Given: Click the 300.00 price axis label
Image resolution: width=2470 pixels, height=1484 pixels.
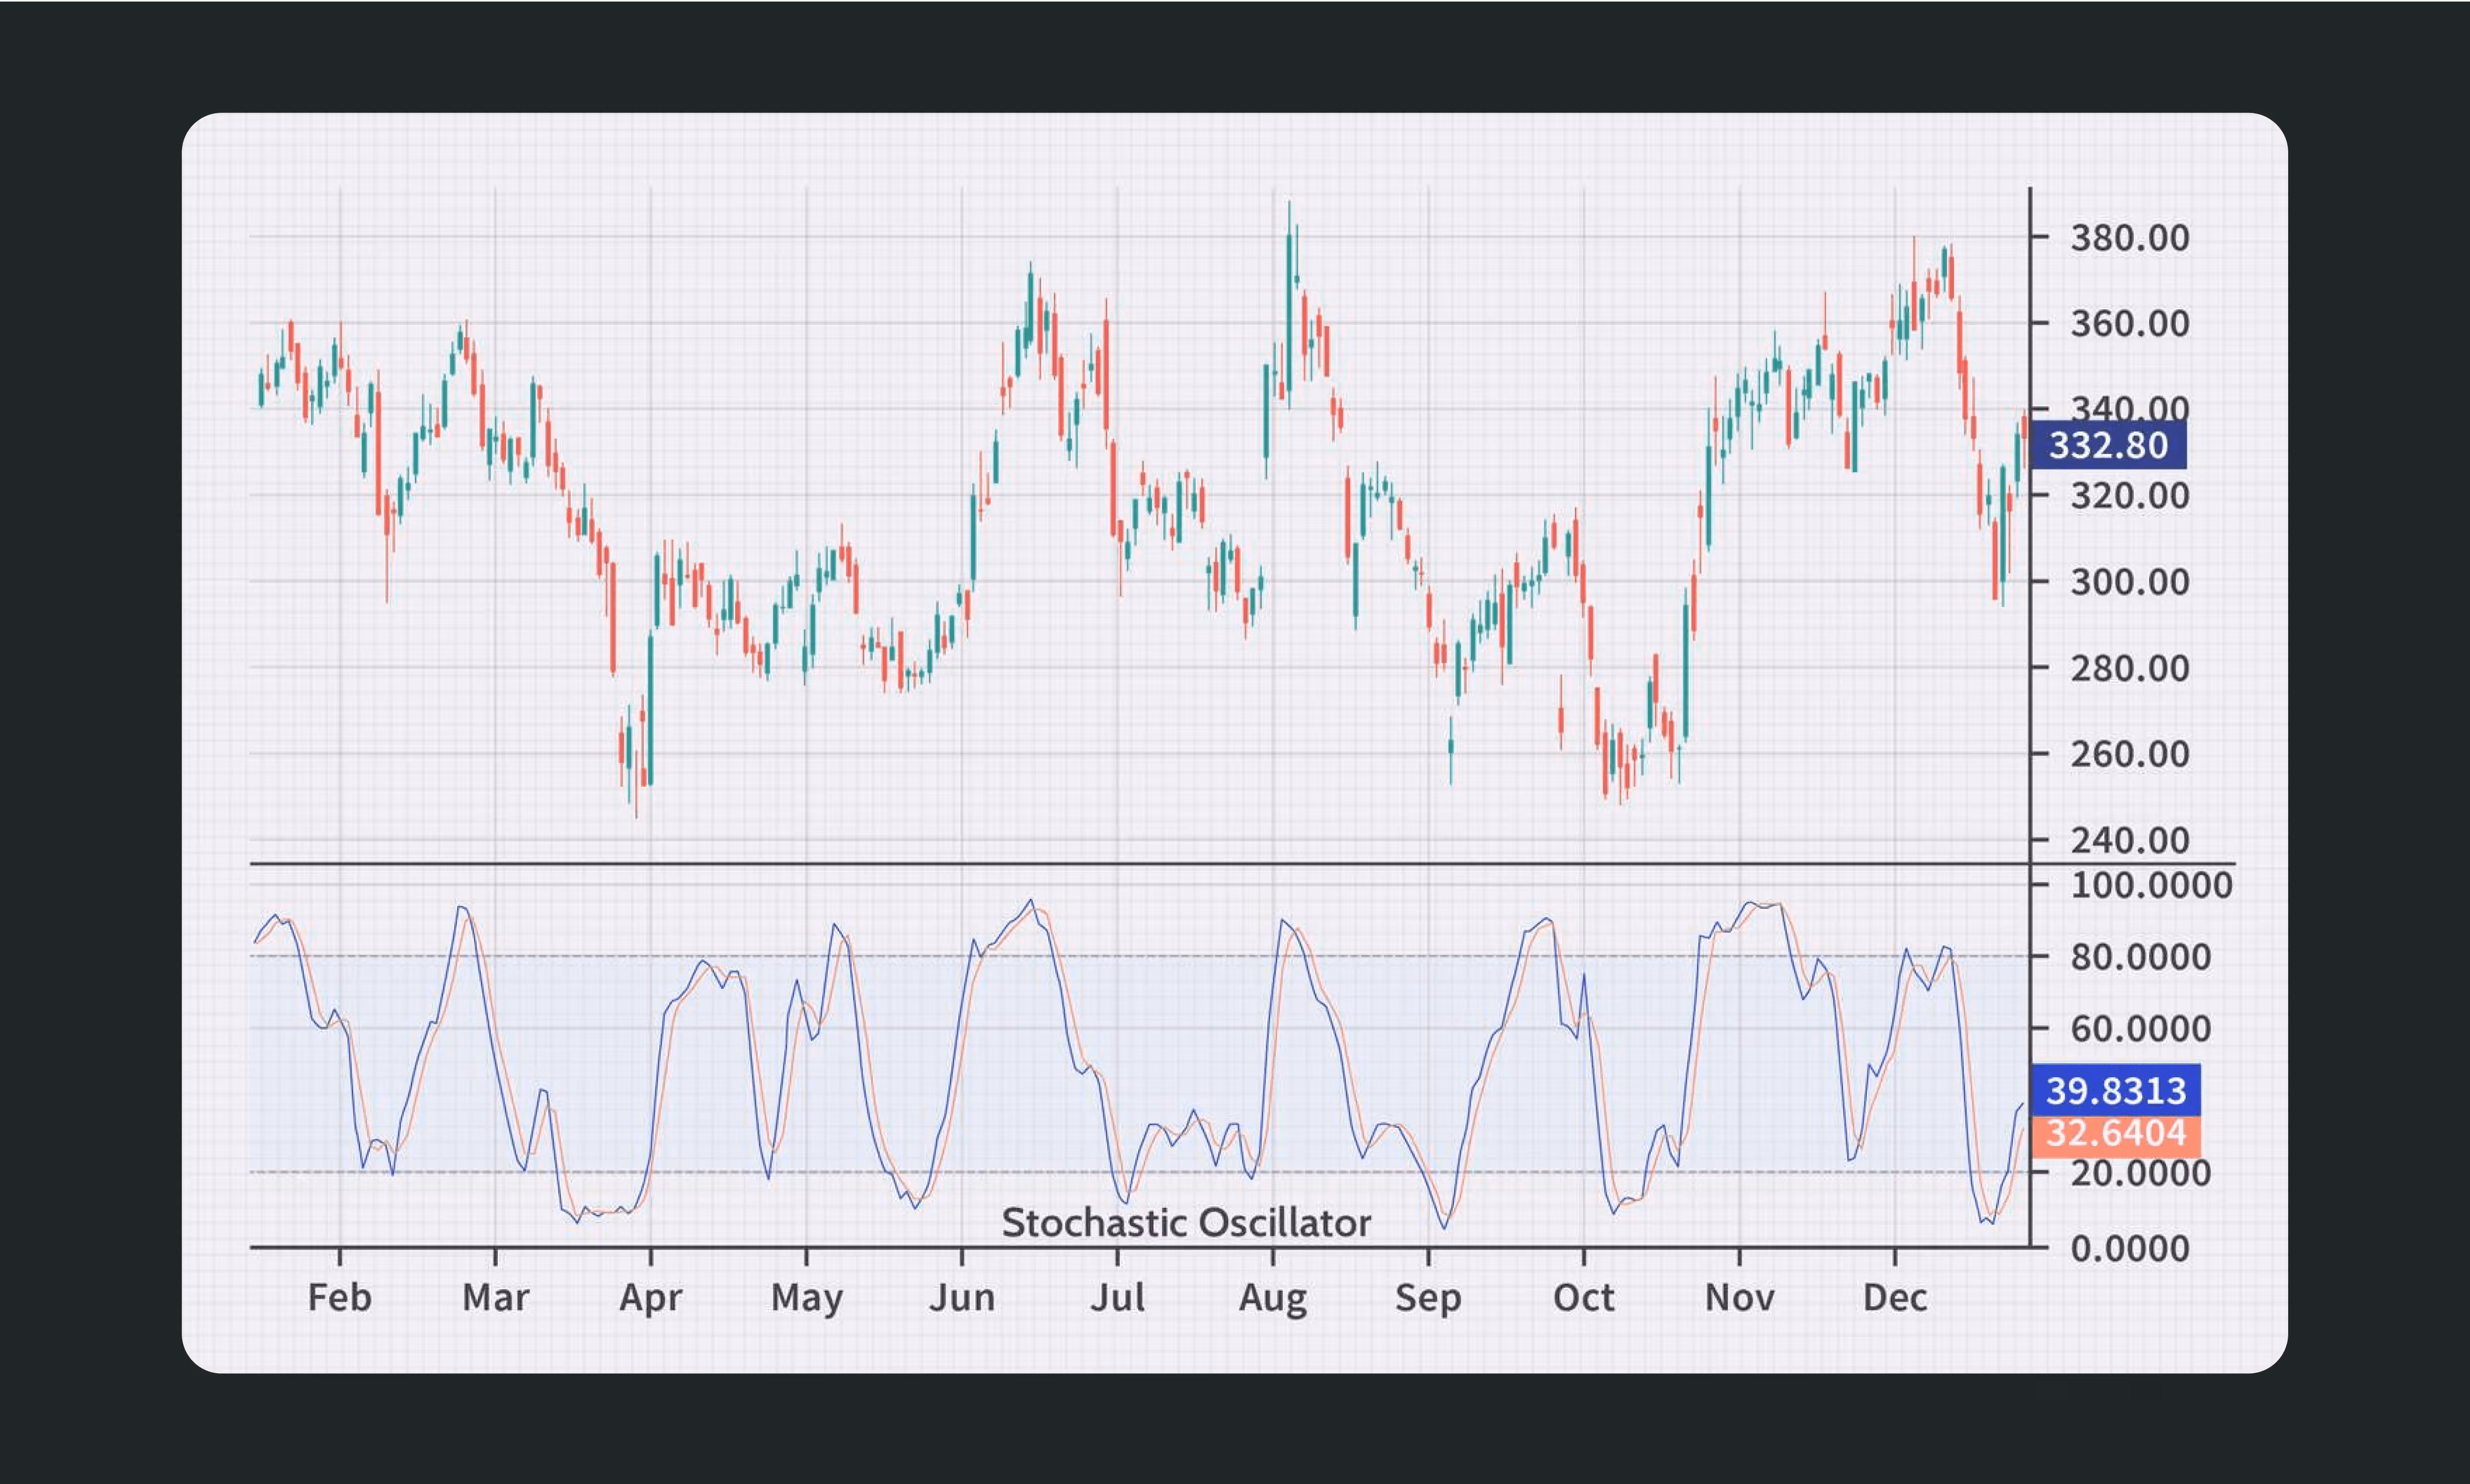Looking at the screenshot, I should (x=2129, y=582).
